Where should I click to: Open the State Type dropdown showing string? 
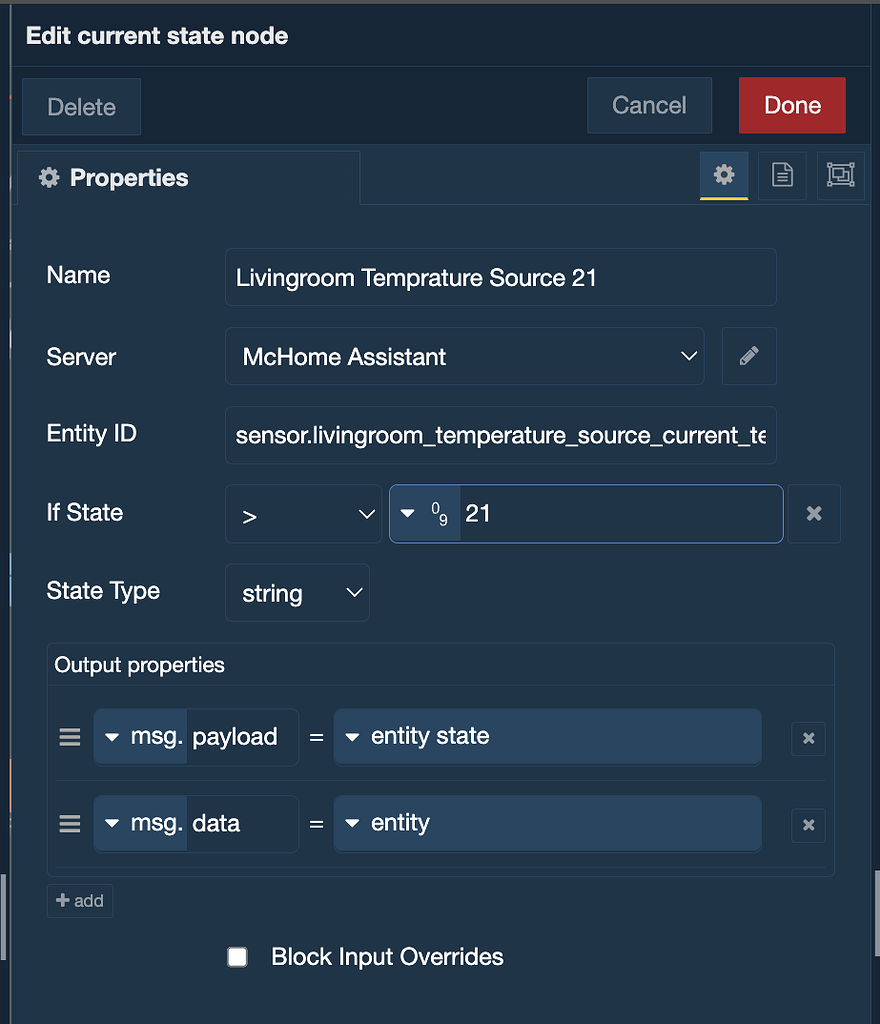tap(297, 592)
